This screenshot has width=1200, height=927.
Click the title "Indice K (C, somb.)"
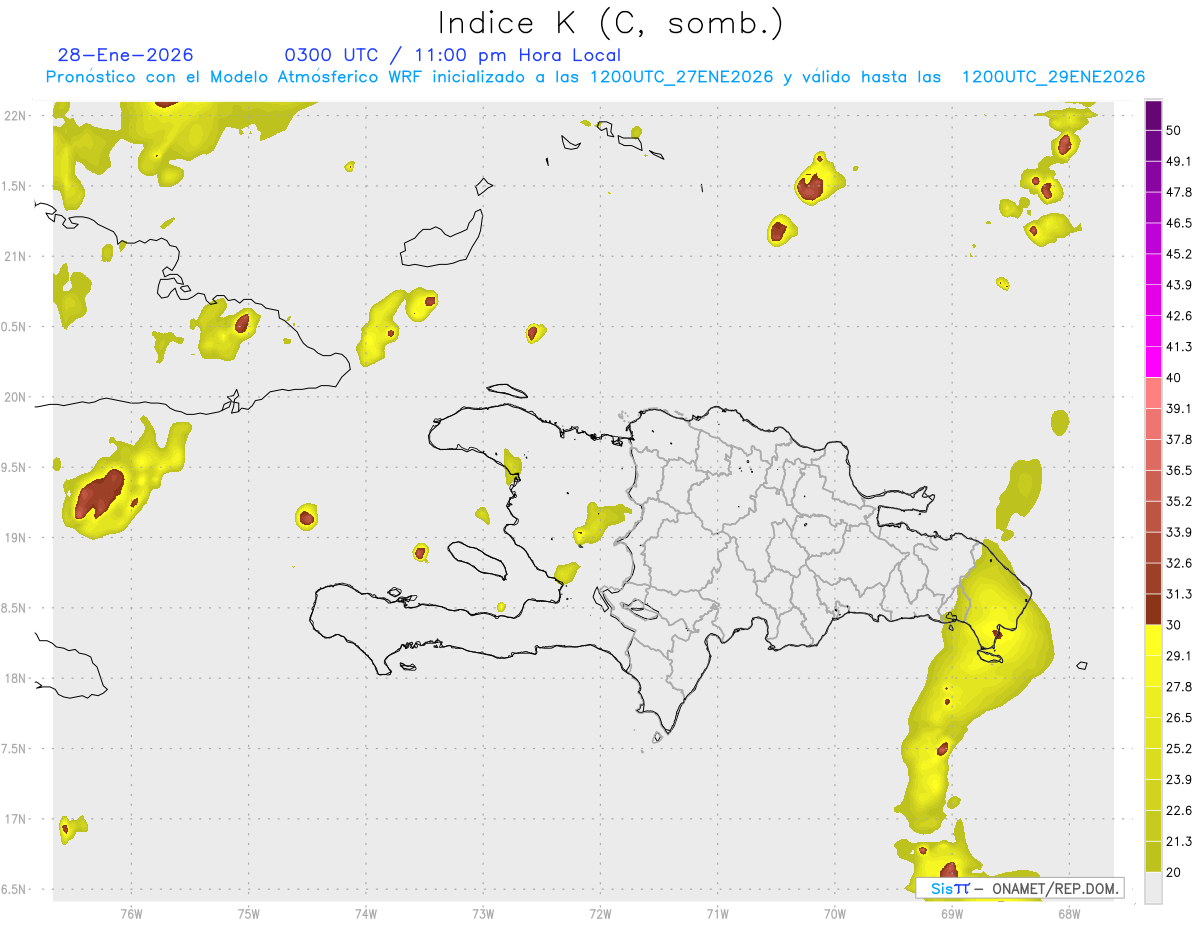[x=611, y=22]
